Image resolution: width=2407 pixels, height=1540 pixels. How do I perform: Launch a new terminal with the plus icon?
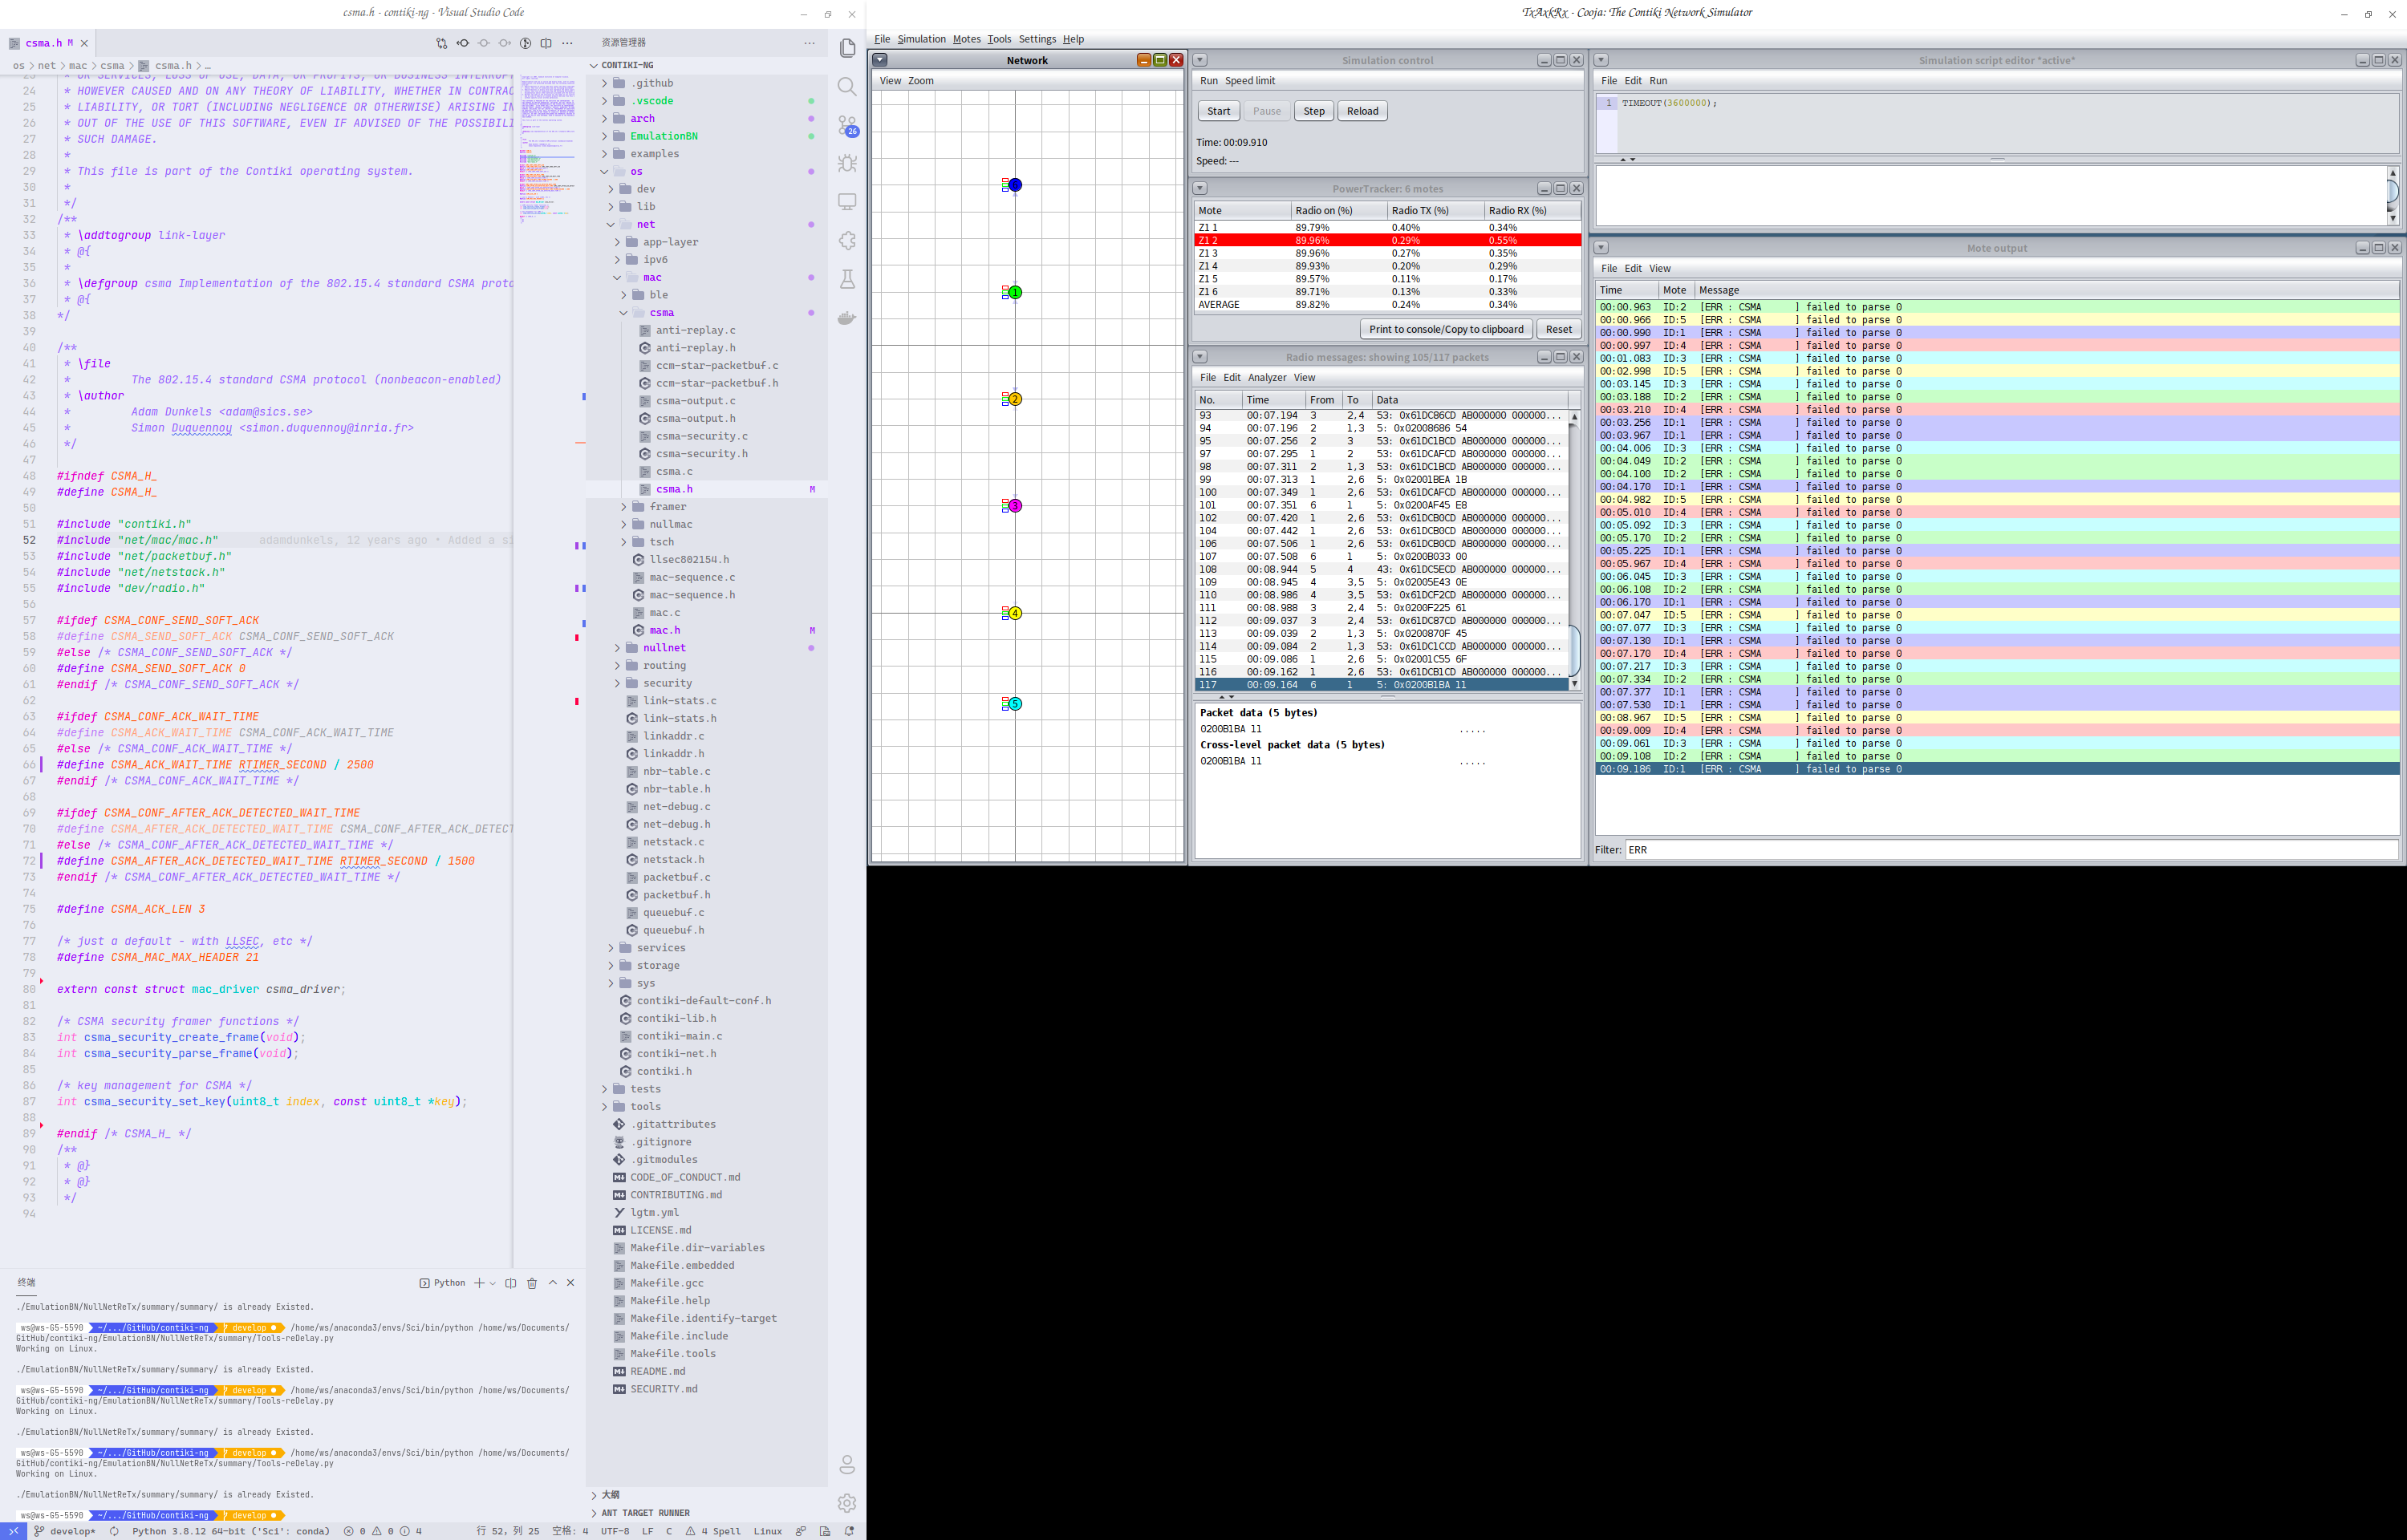[x=479, y=1283]
